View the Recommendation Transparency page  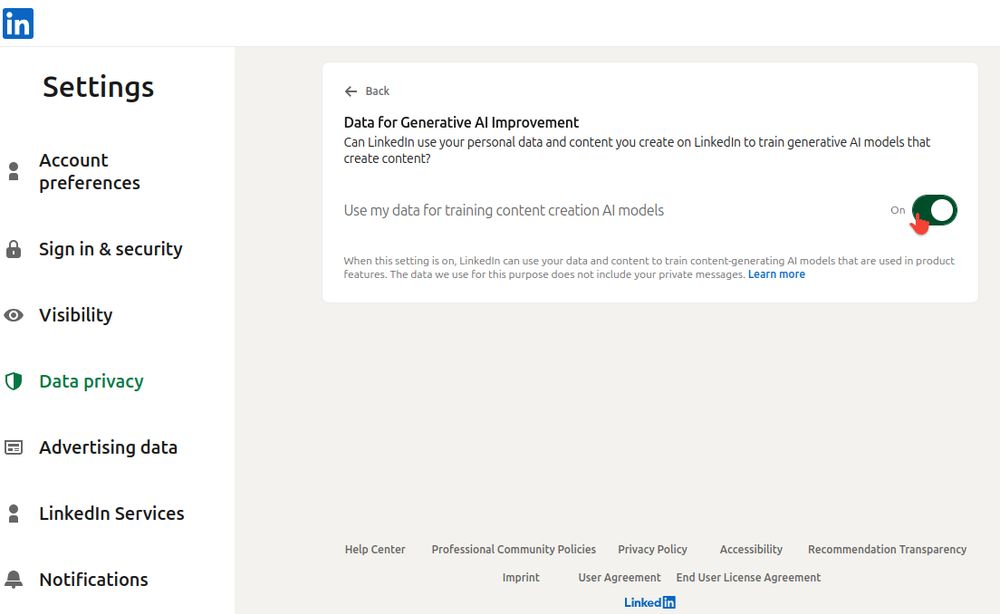click(x=887, y=549)
